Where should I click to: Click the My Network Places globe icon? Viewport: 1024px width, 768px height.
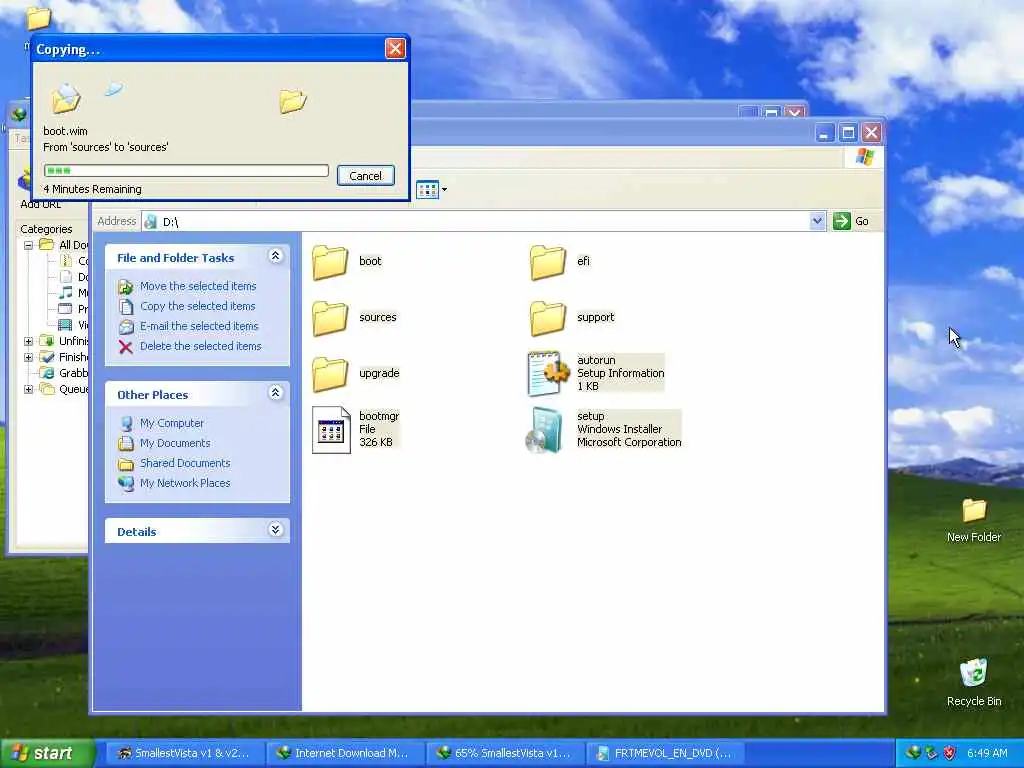(x=126, y=483)
